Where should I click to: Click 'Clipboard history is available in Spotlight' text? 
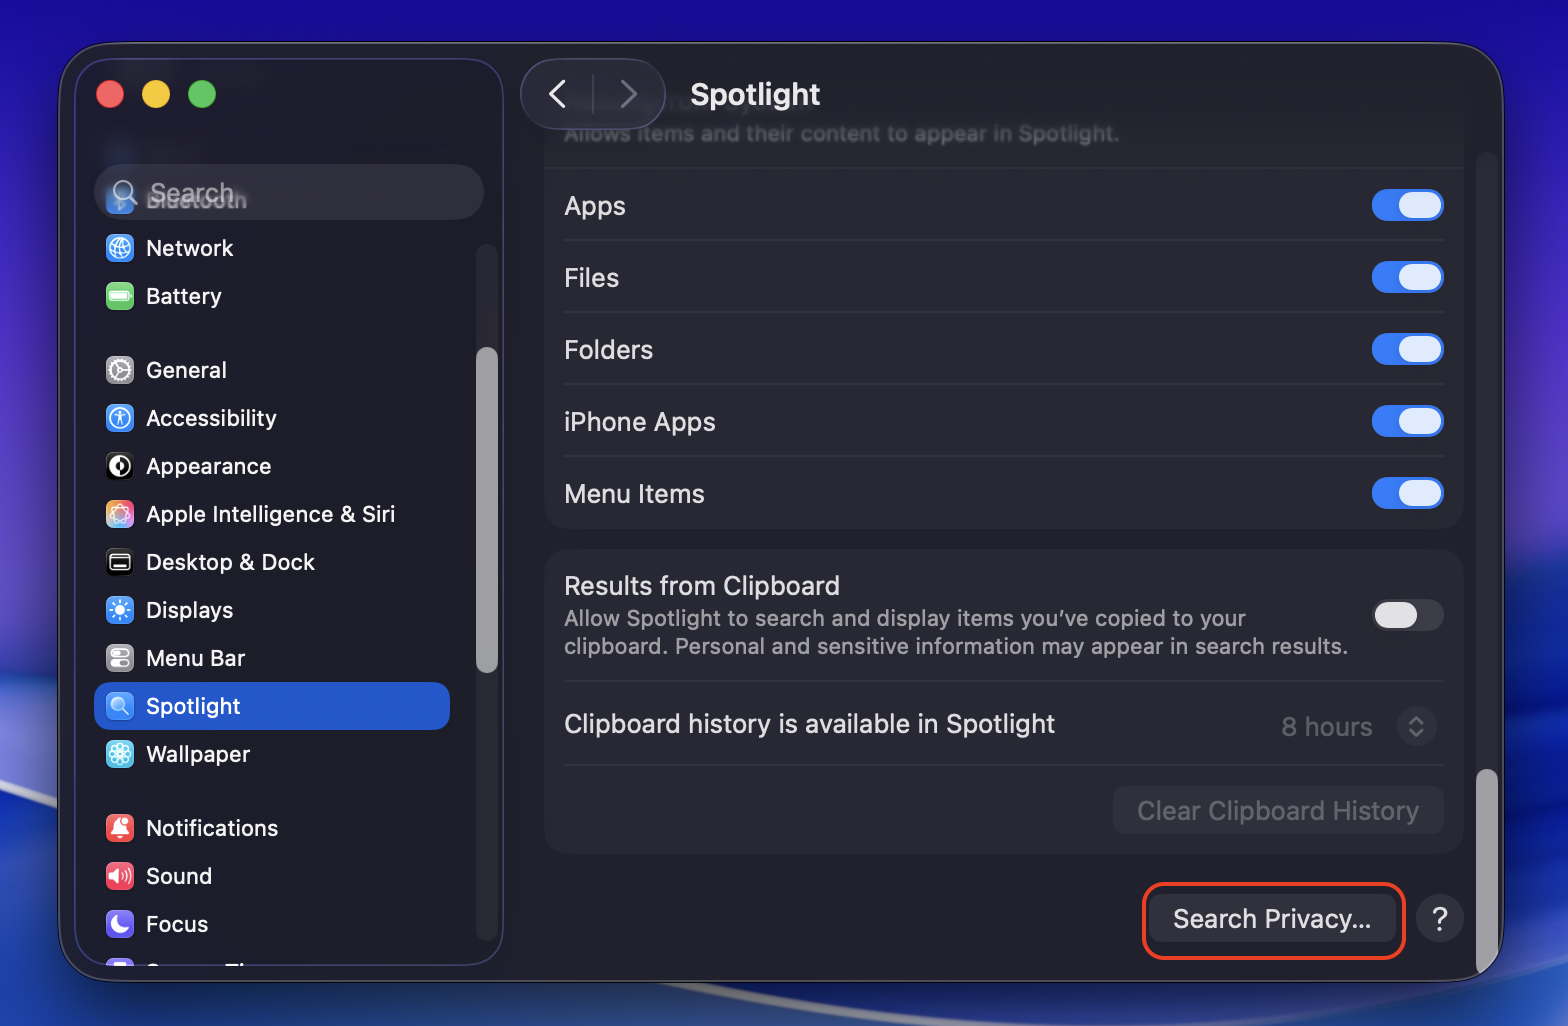pos(809,724)
